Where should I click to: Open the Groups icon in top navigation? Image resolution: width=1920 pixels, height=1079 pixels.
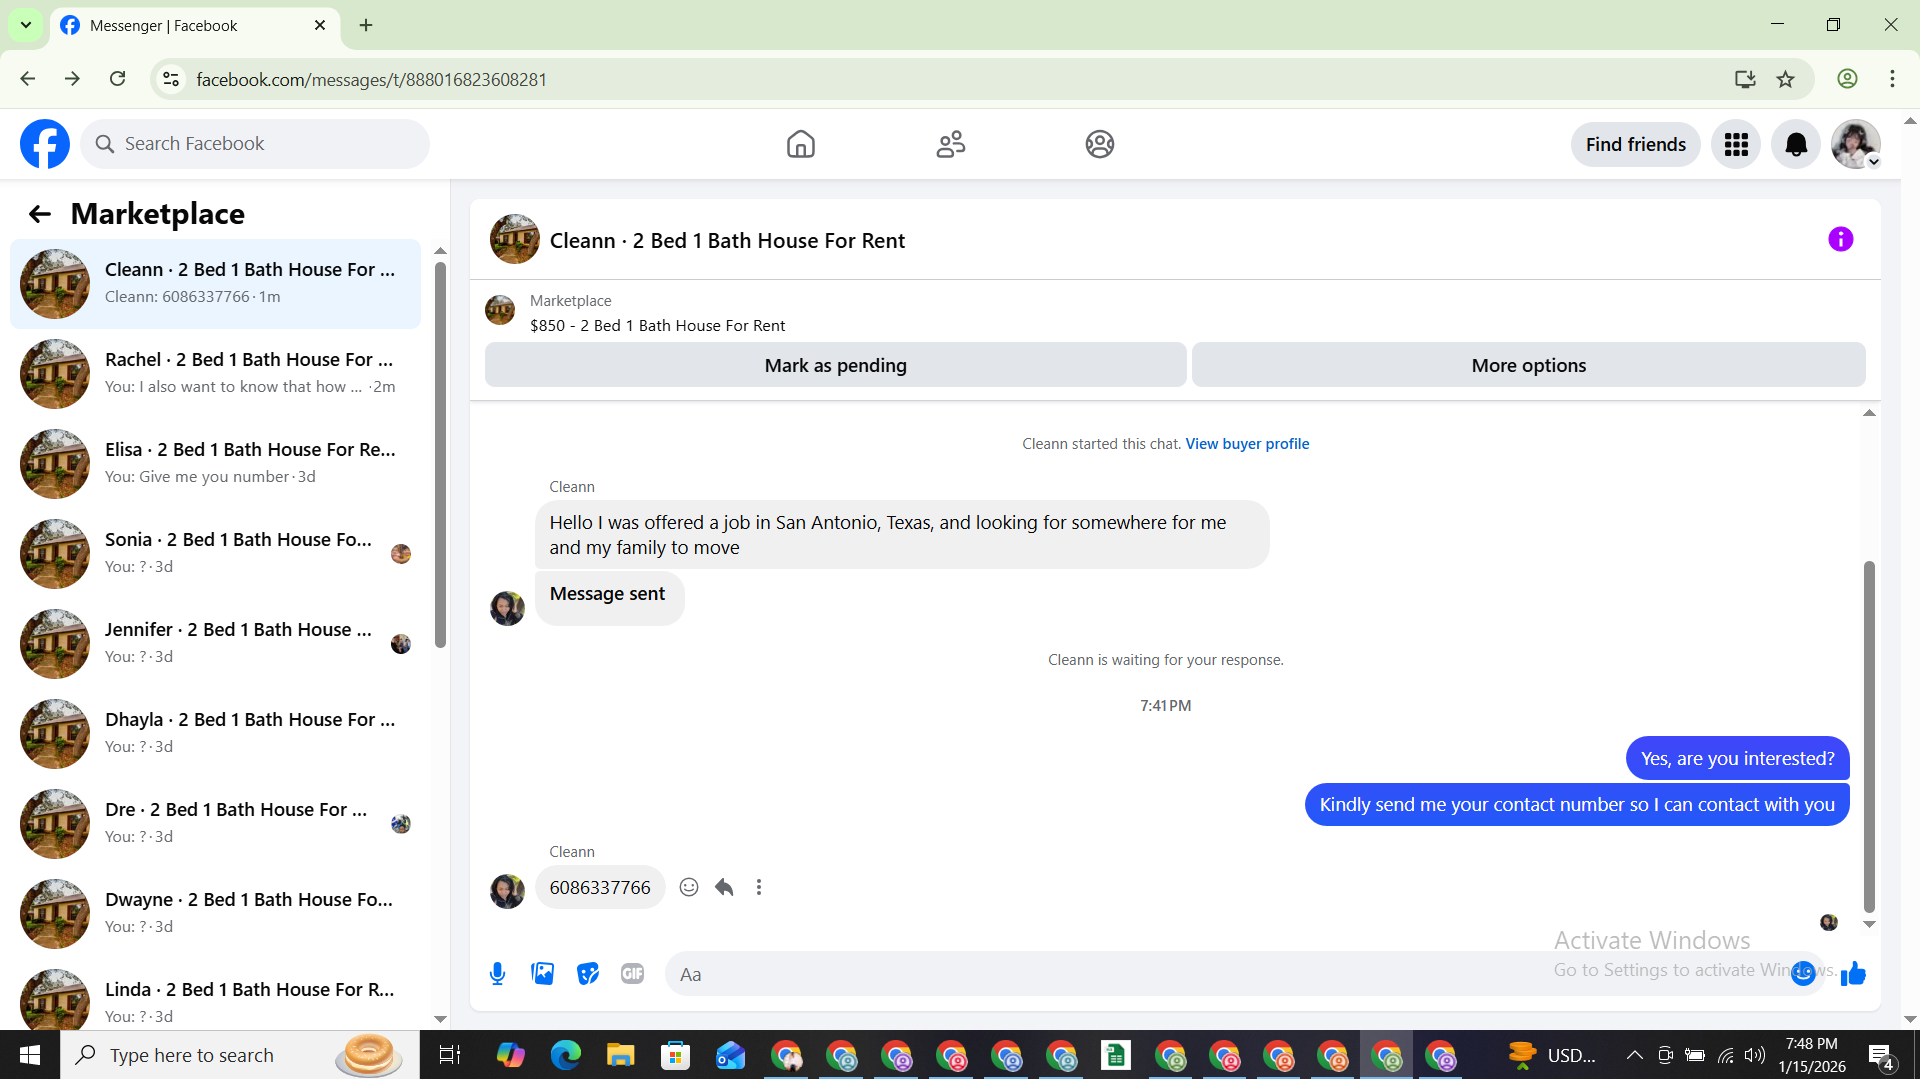(1099, 144)
